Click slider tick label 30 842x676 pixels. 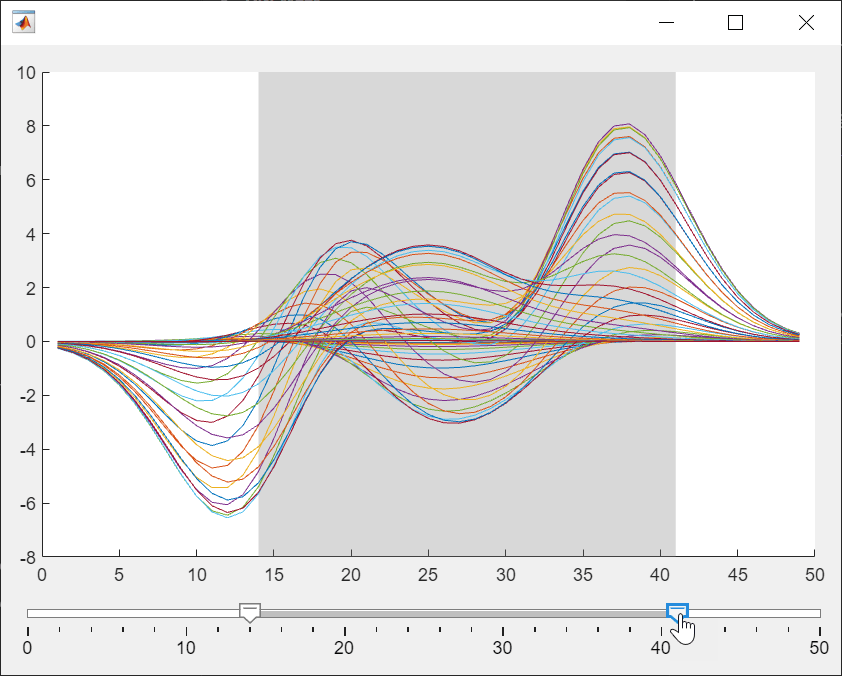click(502, 648)
